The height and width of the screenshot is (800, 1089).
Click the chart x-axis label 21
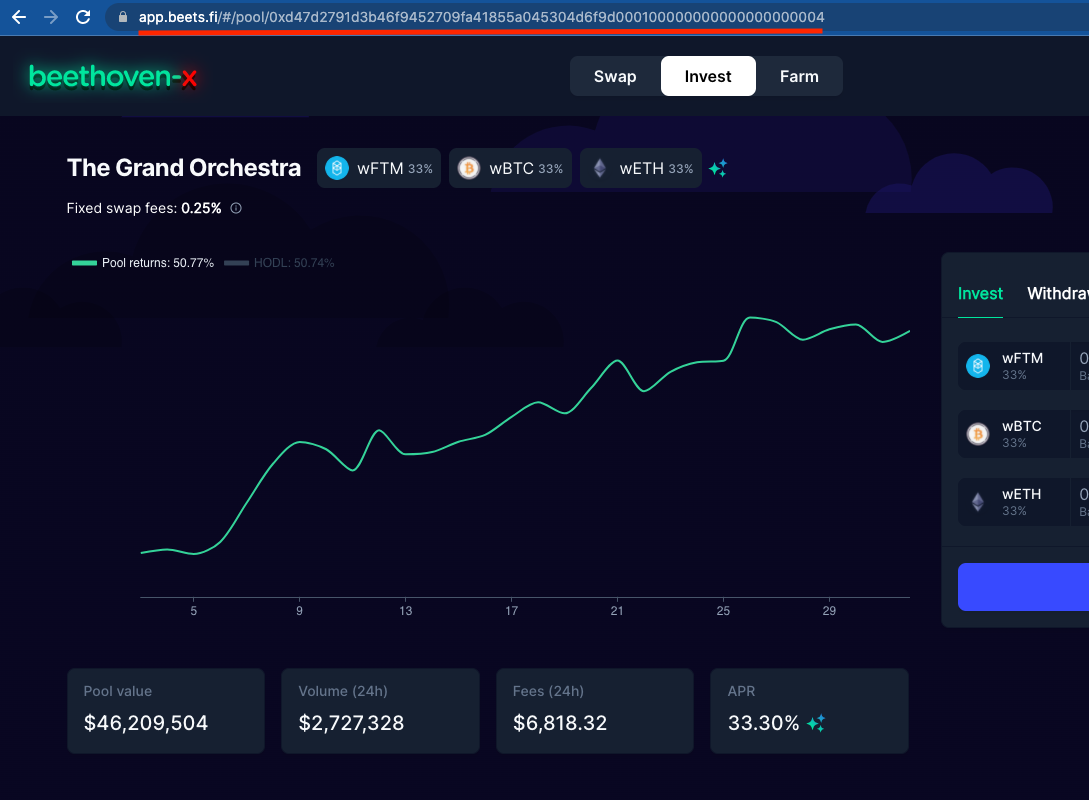pyautogui.click(x=617, y=610)
